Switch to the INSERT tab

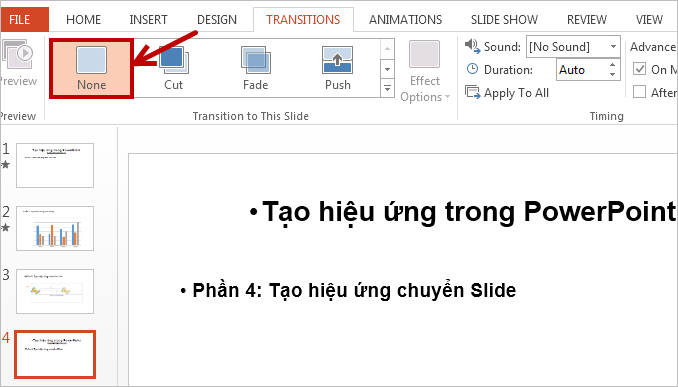(x=148, y=19)
